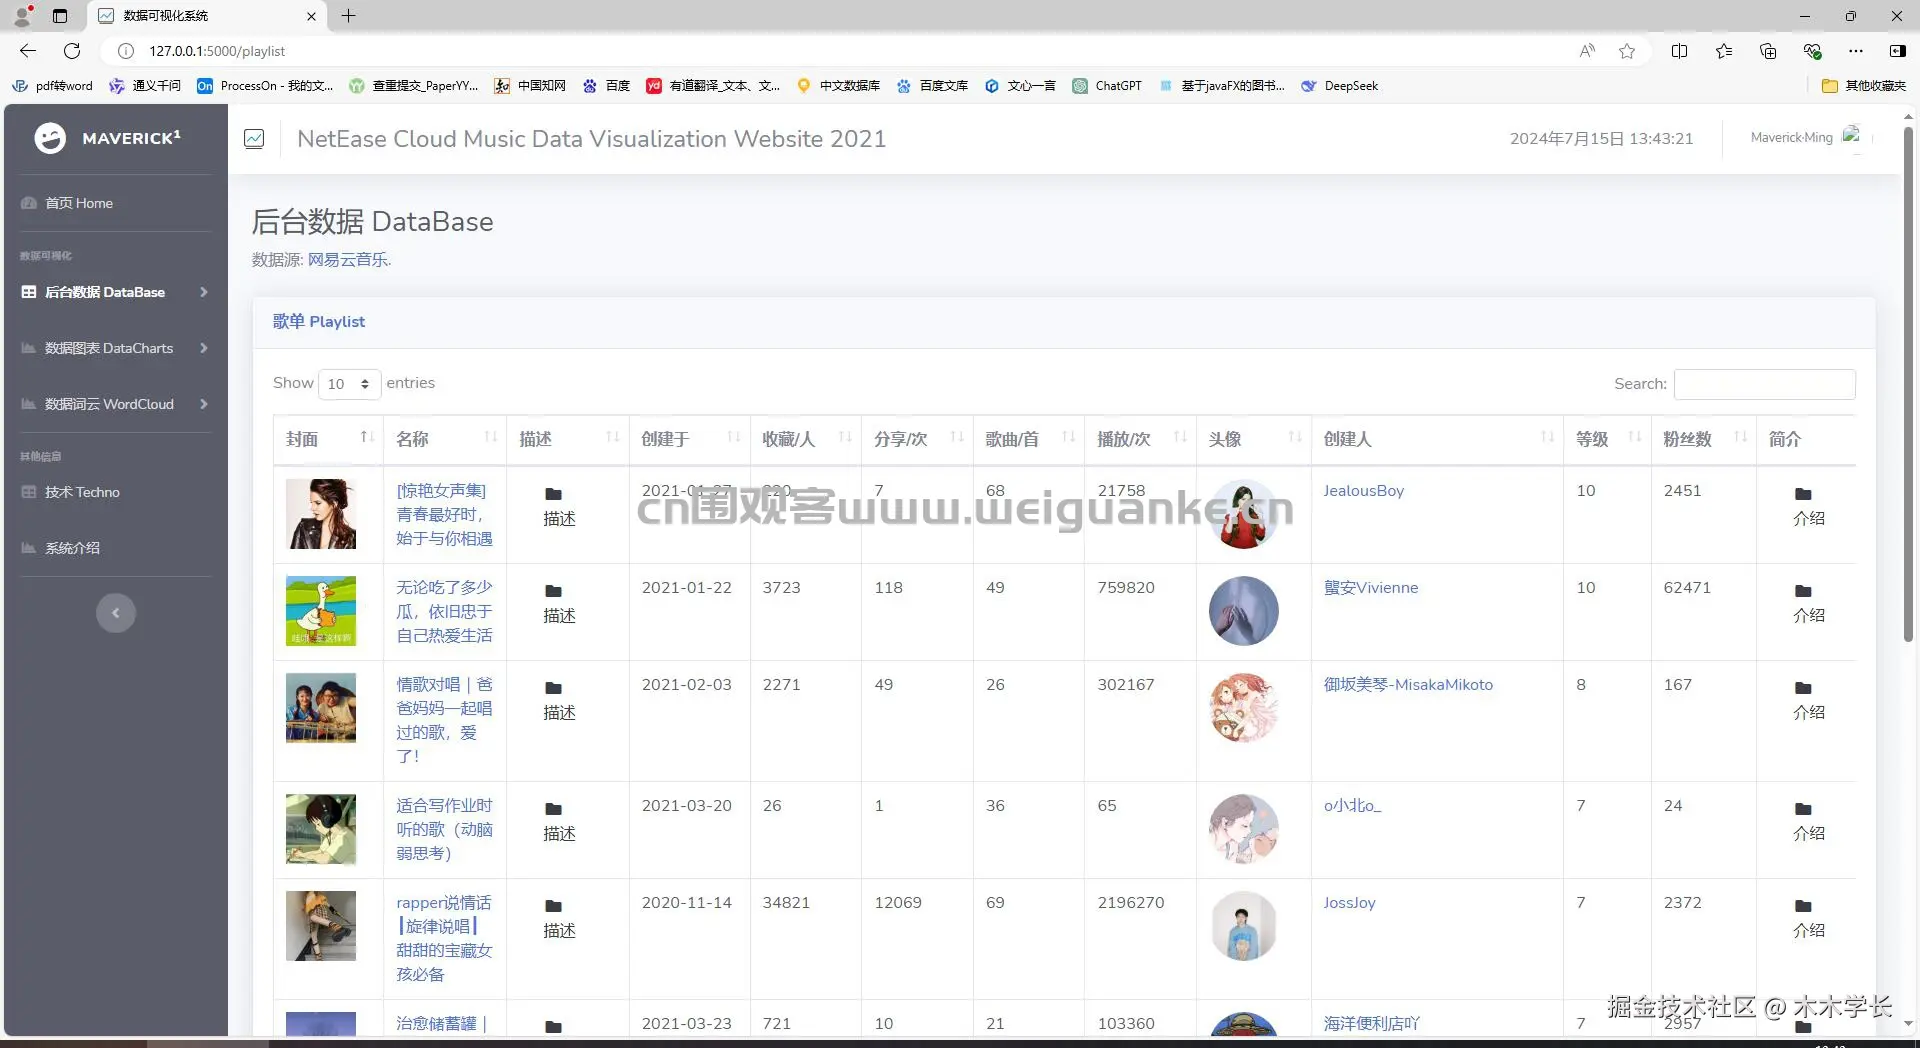
Task: Click the cover thumbnail of 惊艳女声集
Action: click(321, 514)
